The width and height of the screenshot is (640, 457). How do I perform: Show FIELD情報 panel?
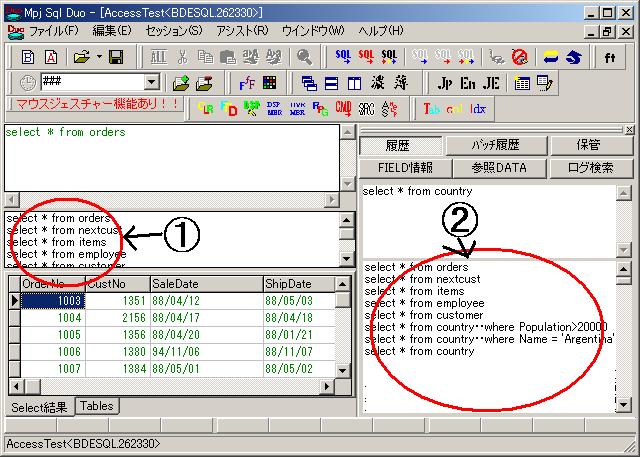tap(405, 168)
